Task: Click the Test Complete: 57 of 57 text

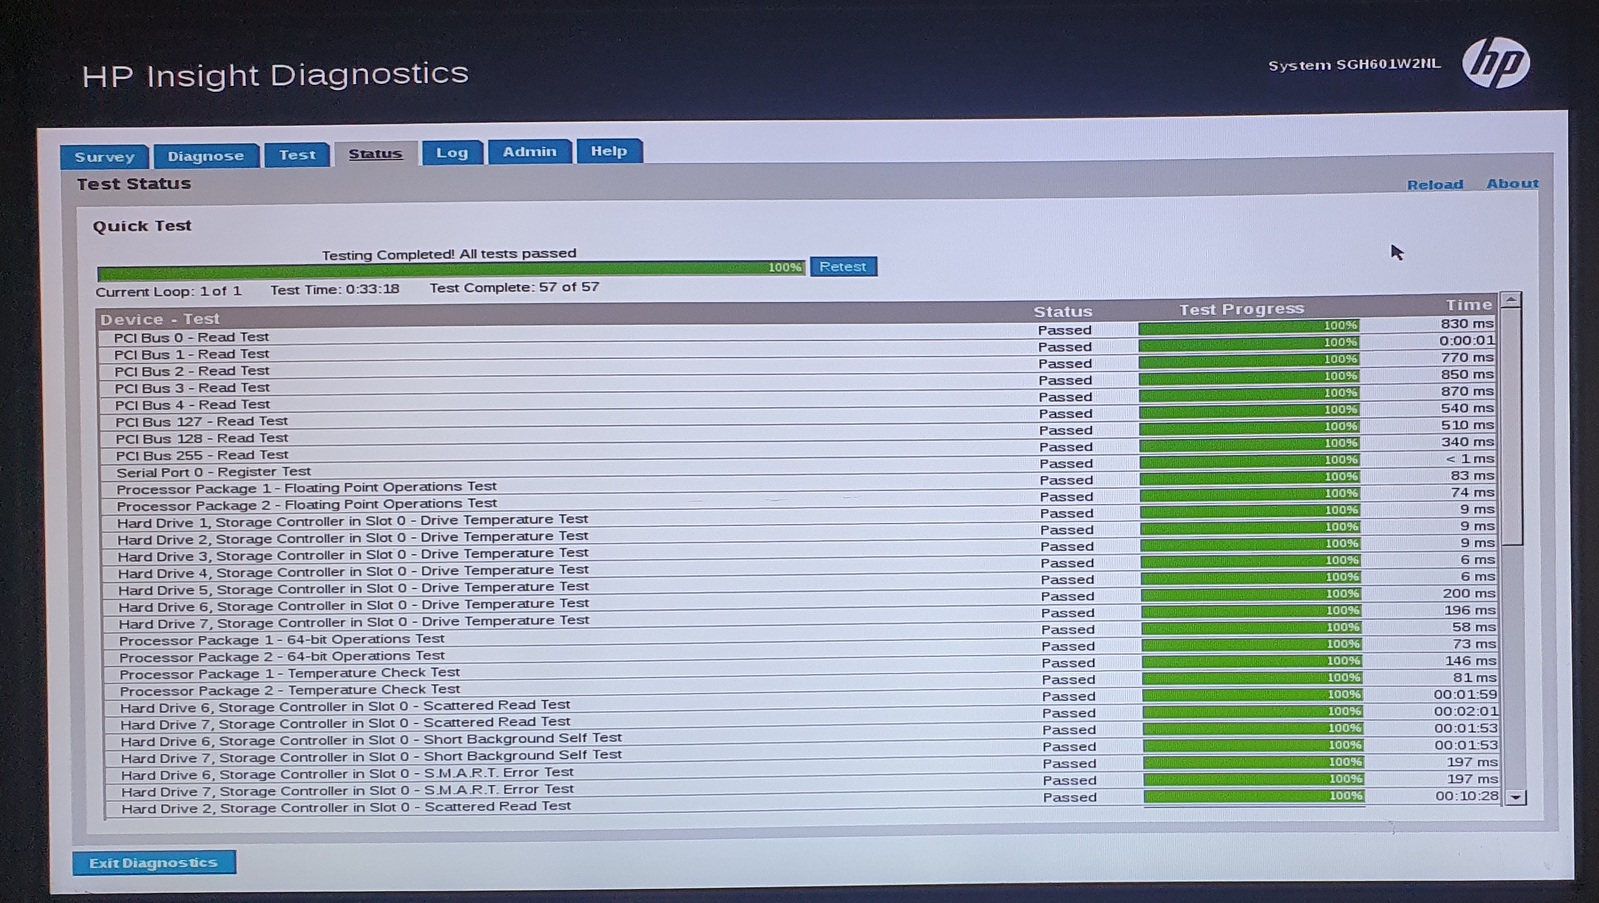Action: tap(514, 287)
